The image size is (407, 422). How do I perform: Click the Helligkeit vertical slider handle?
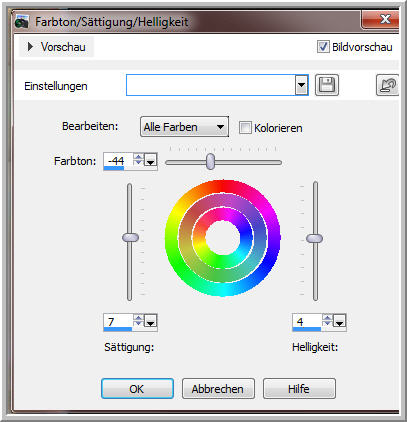[314, 238]
